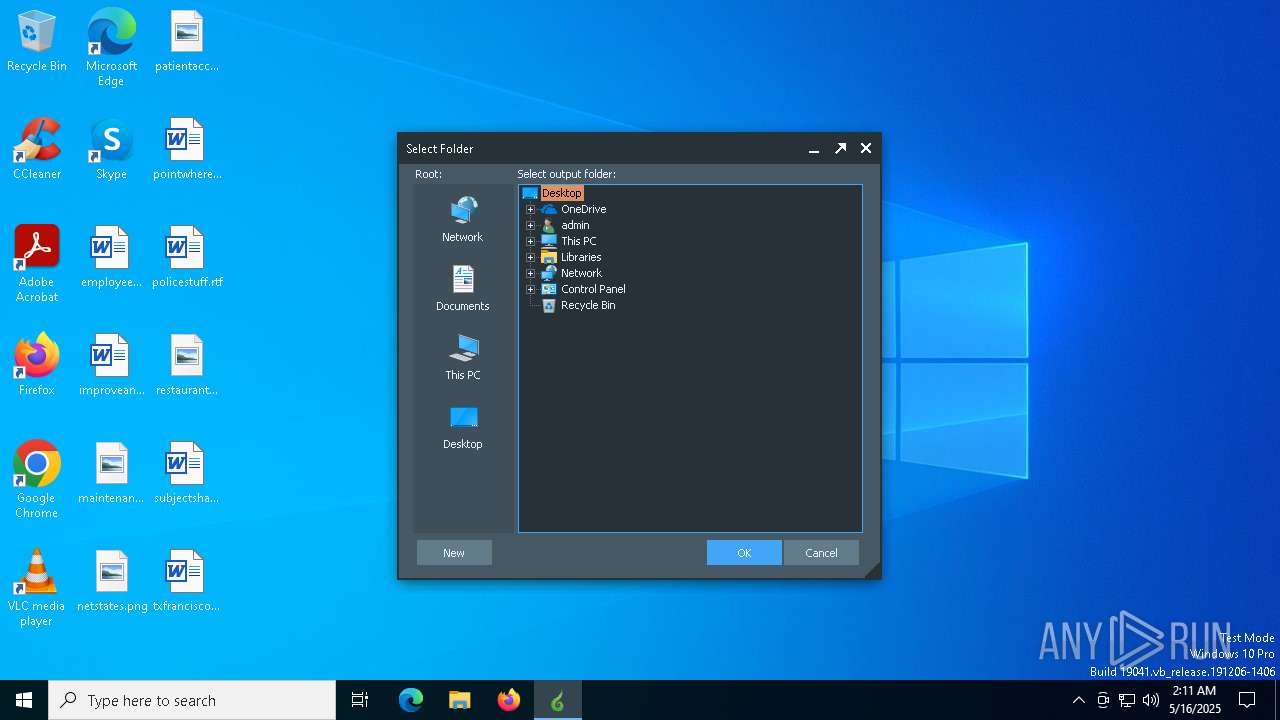Launch Edge from the taskbar
1280x720 pixels.
pos(411,700)
